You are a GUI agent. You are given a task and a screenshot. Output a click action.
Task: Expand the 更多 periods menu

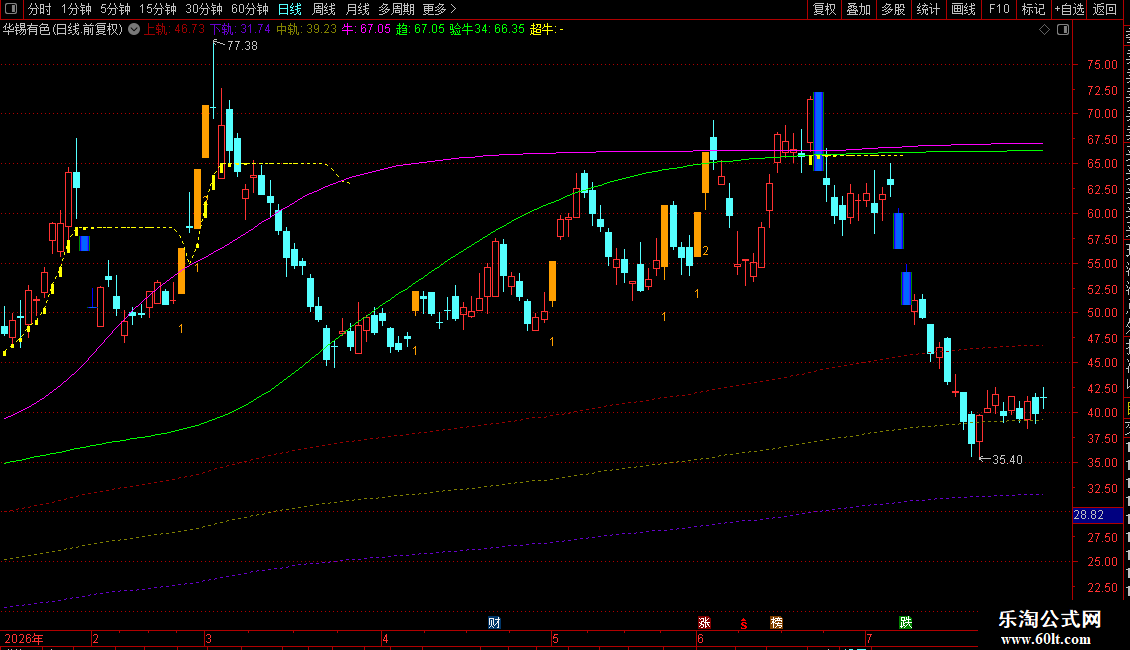click(x=439, y=9)
